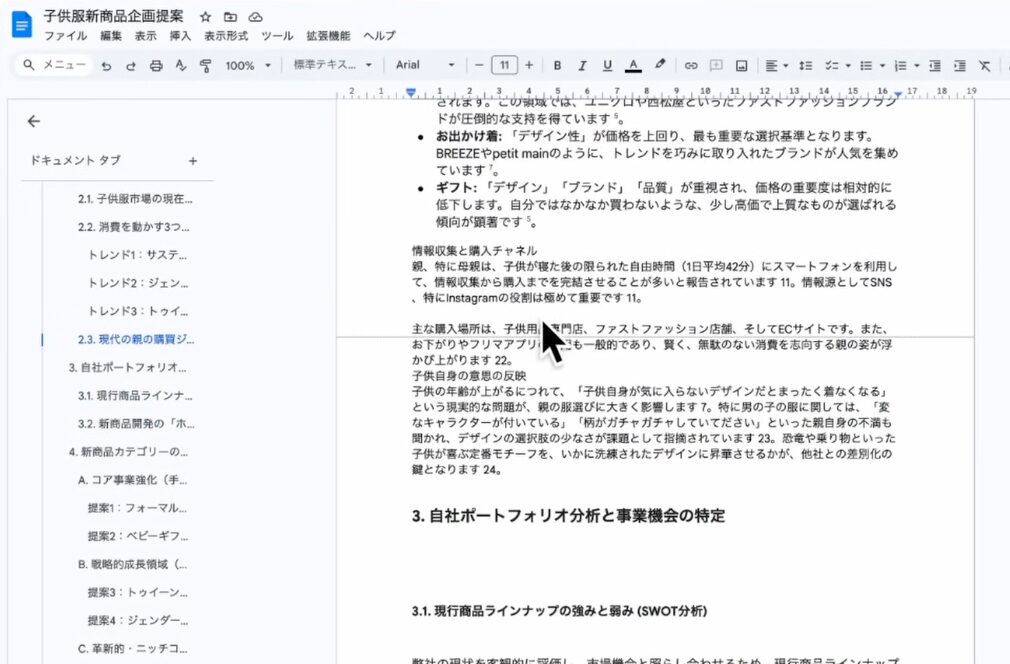Open the 表示形式 menu
Viewport: 1010px width, 664px height.
[225, 36]
